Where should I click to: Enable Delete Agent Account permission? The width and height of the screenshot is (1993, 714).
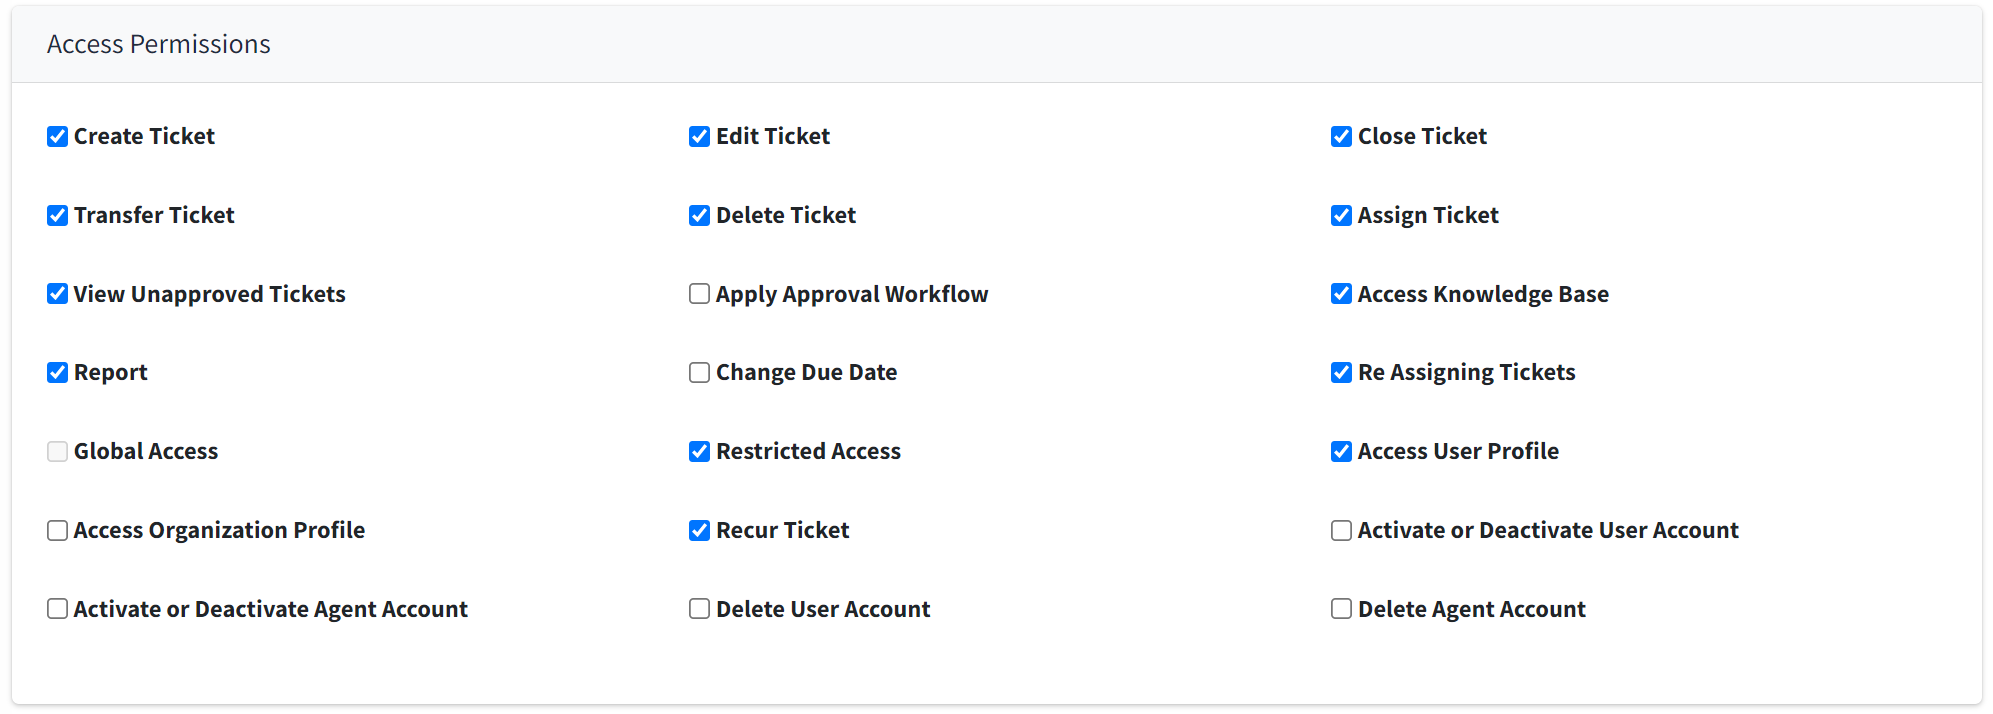1342,609
